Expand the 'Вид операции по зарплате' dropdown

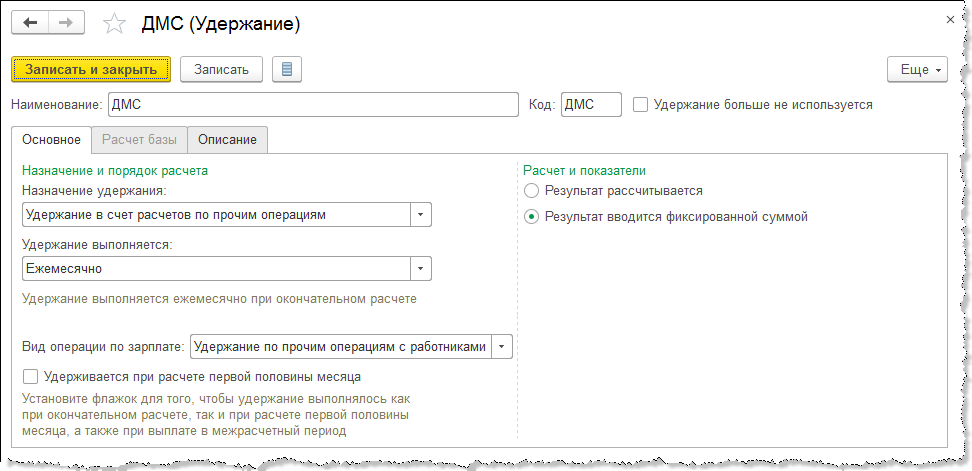[x=502, y=347]
